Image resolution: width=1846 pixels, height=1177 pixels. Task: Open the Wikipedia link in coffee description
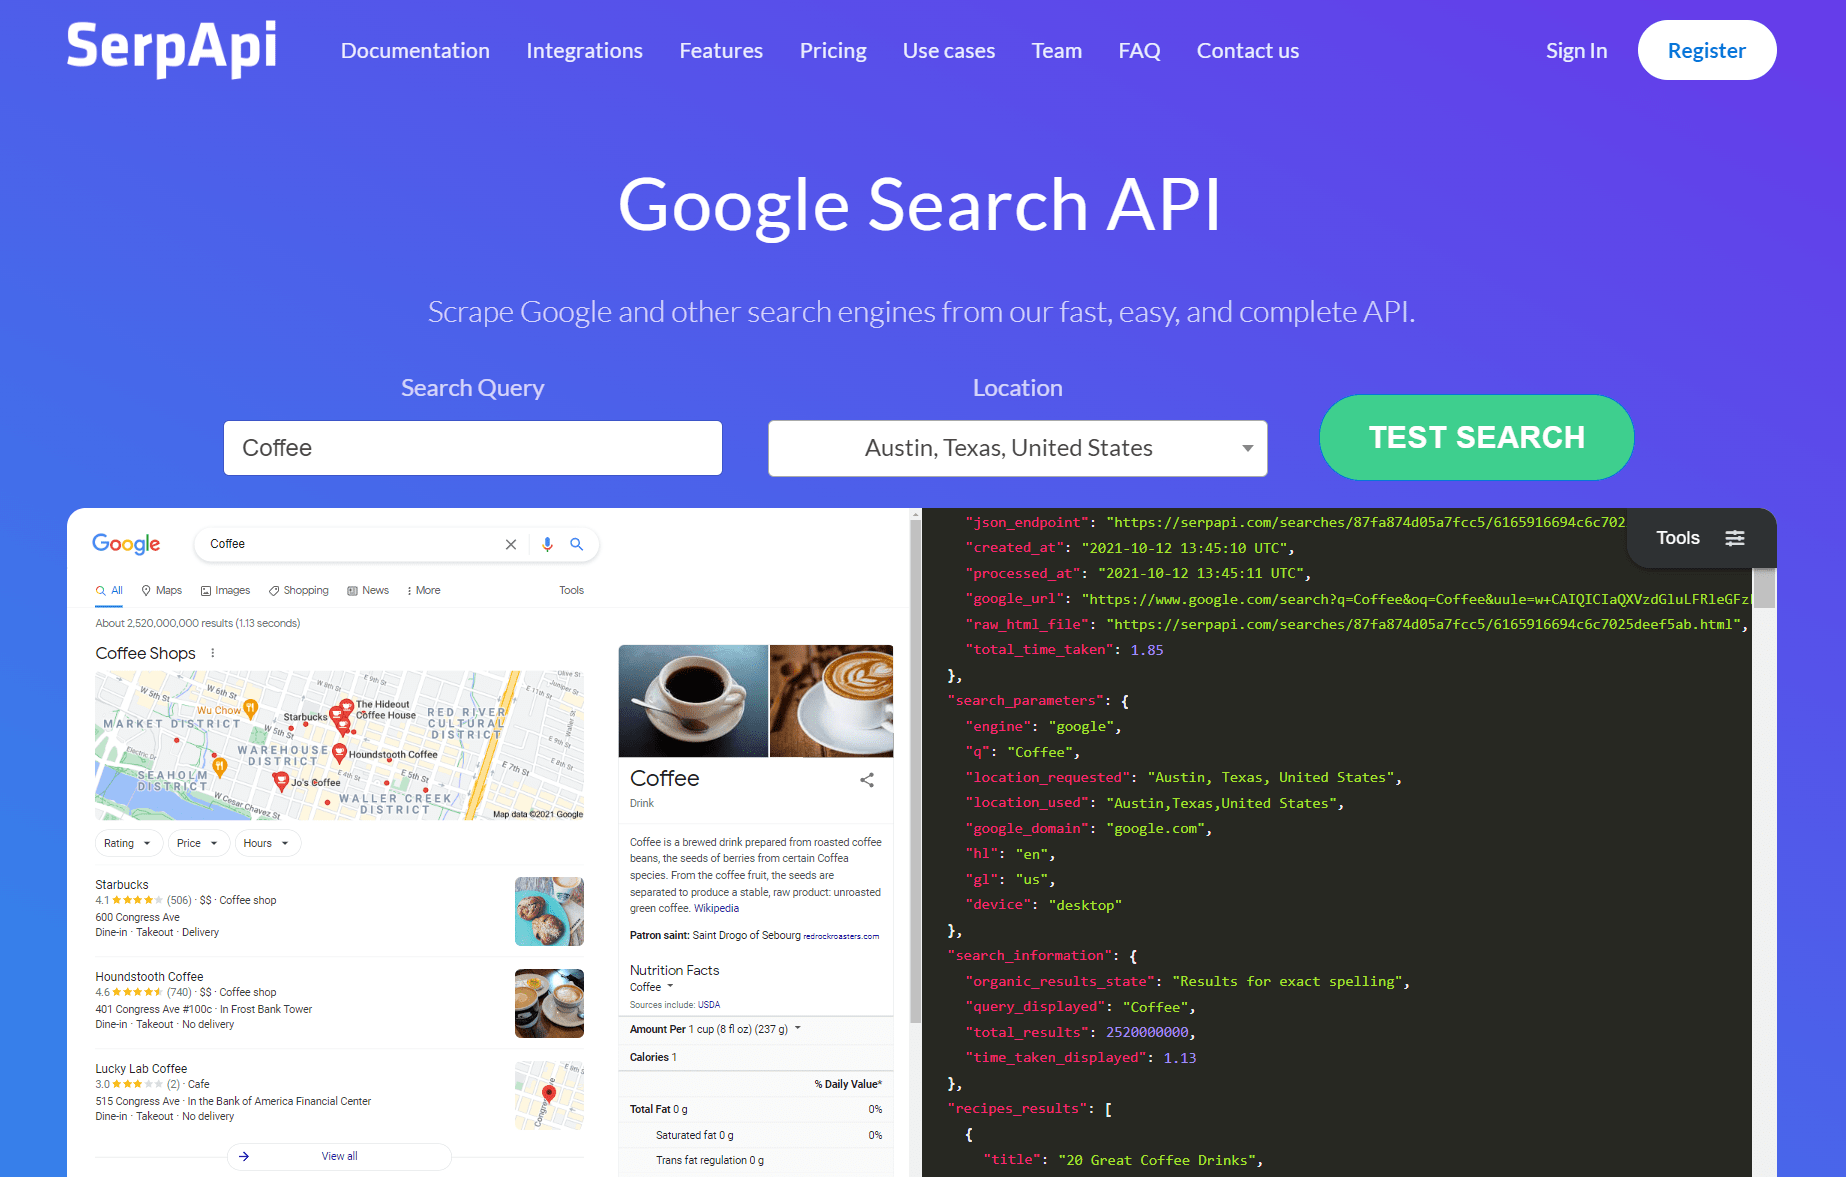(716, 908)
